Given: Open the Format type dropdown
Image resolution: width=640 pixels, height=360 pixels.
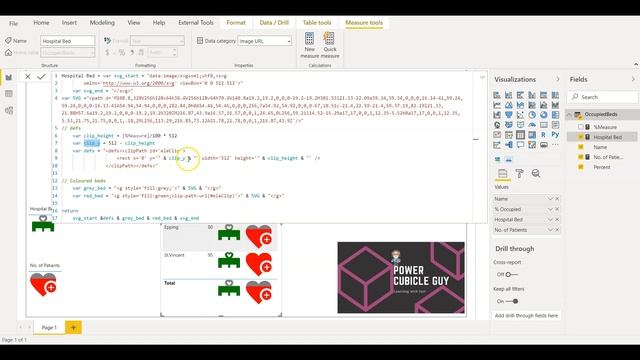Looking at the screenshot, I should tap(157, 41).
